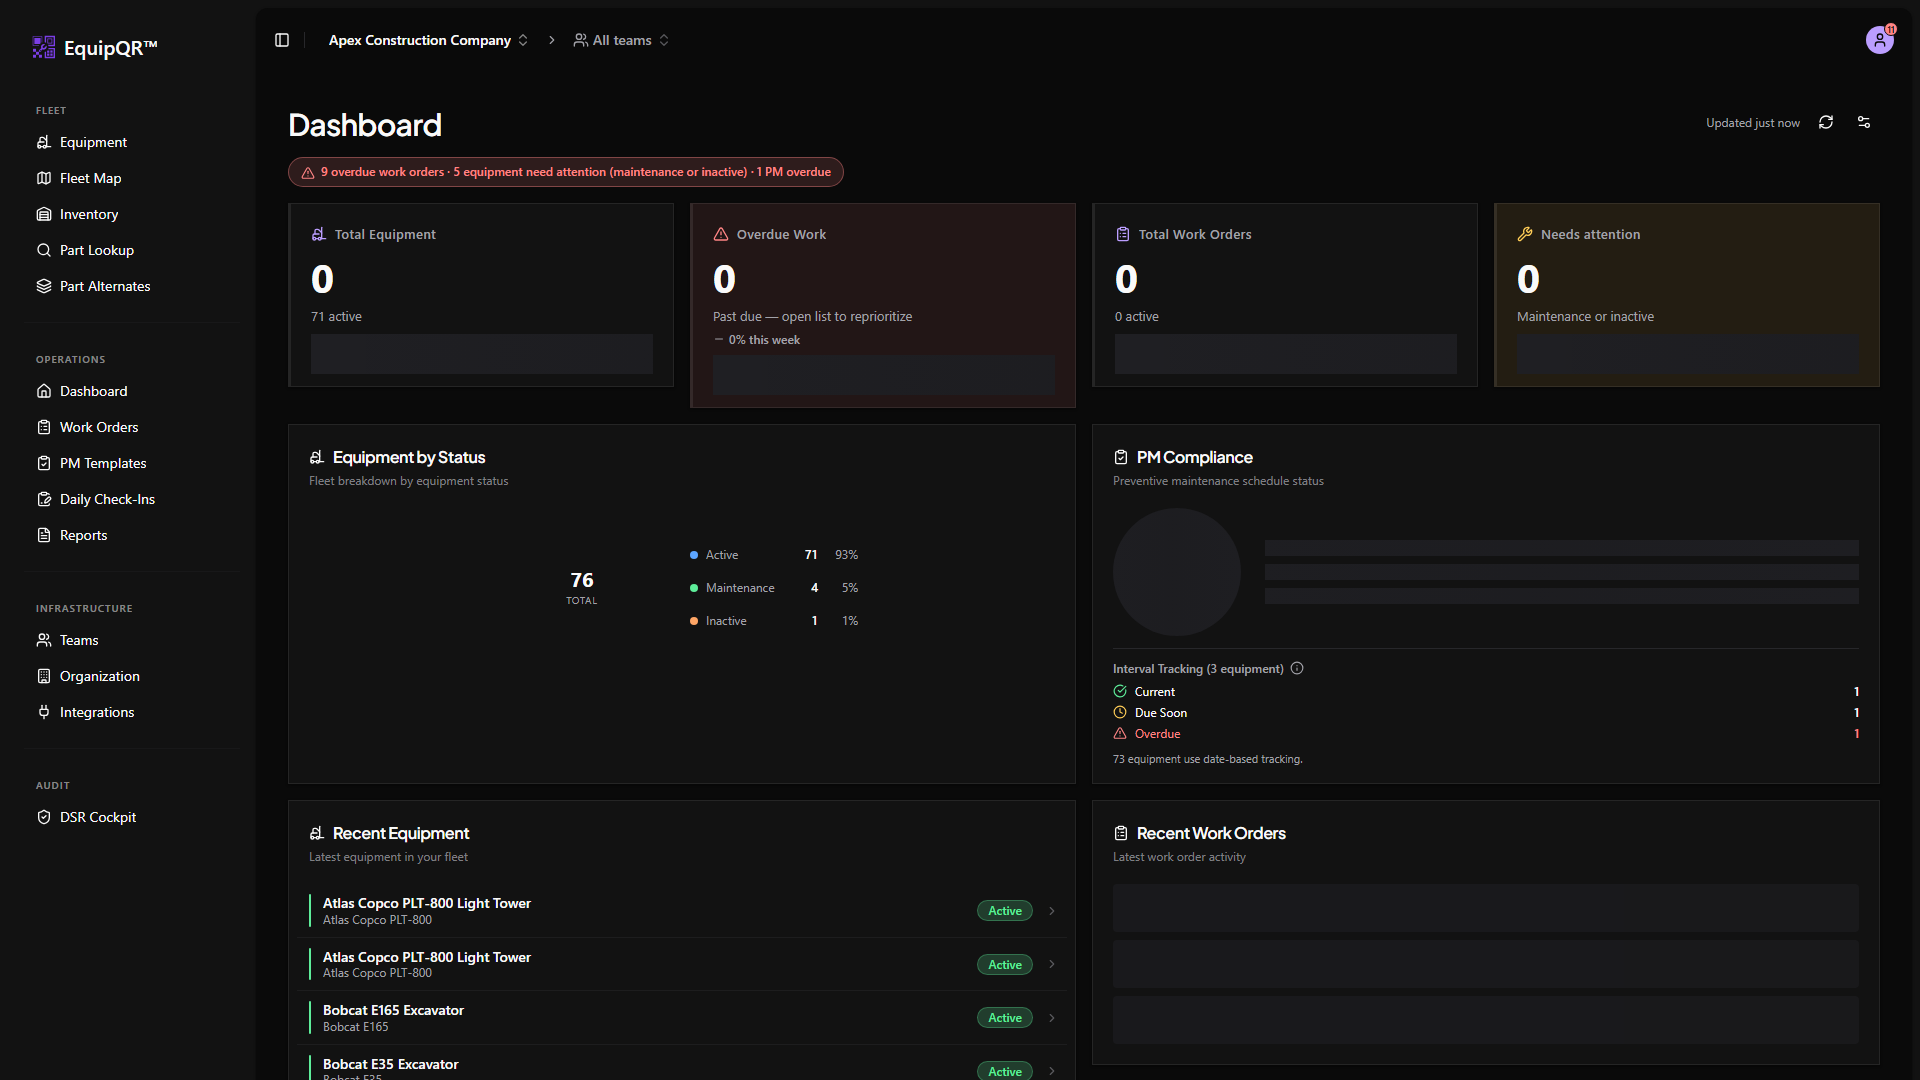Click the Overdue interval tracking row

pyautogui.click(x=1486, y=734)
